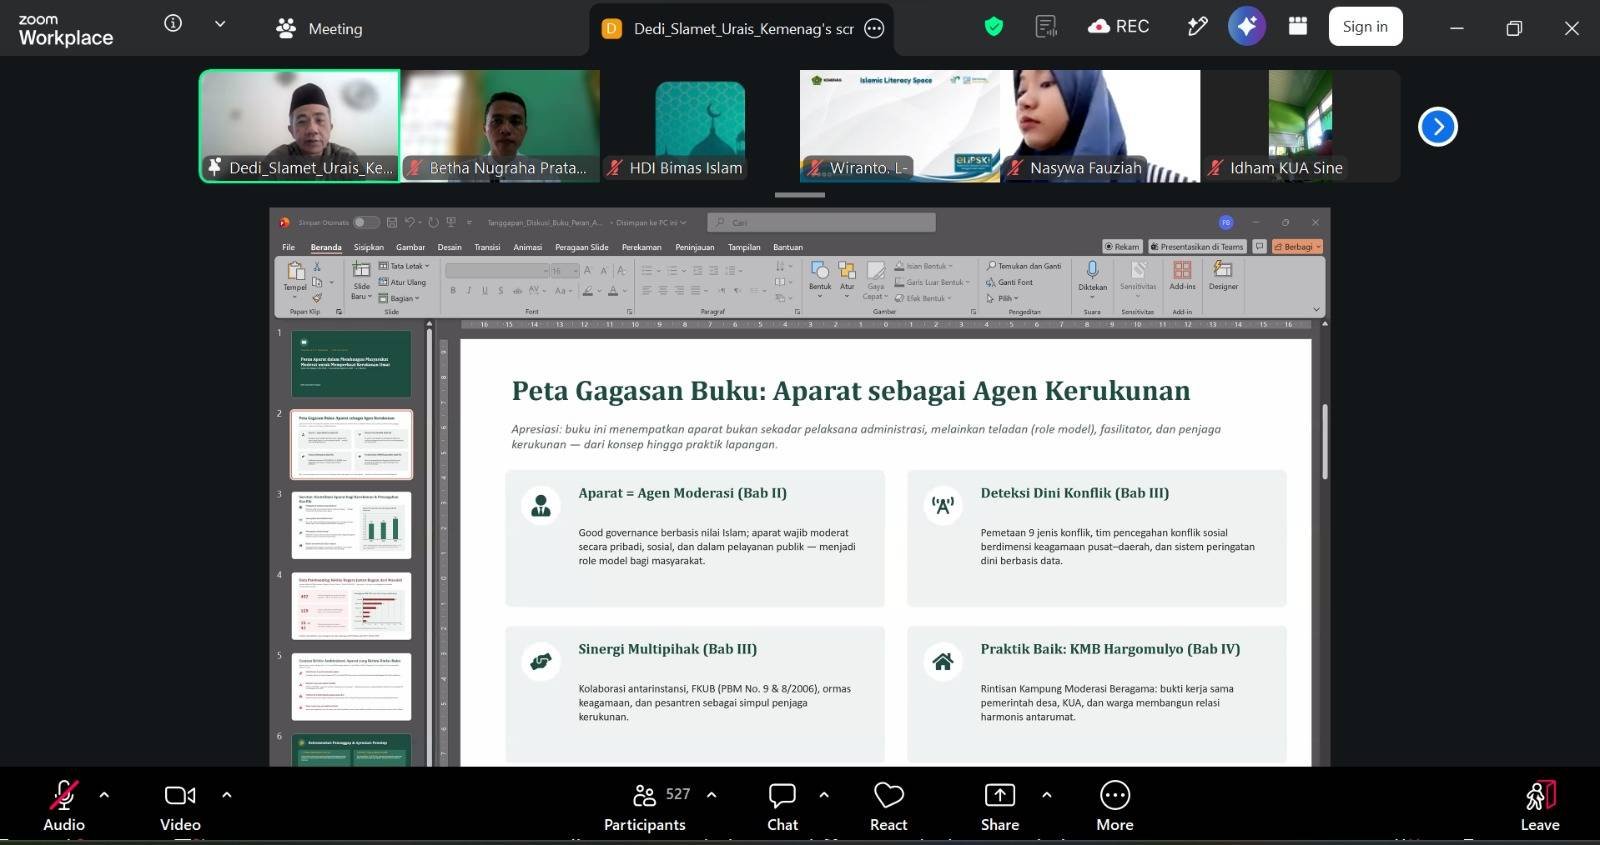Screen dimensions: 1600x845
Task: Select Betha Nugraha Prata video tile
Action: pyautogui.click(x=501, y=126)
